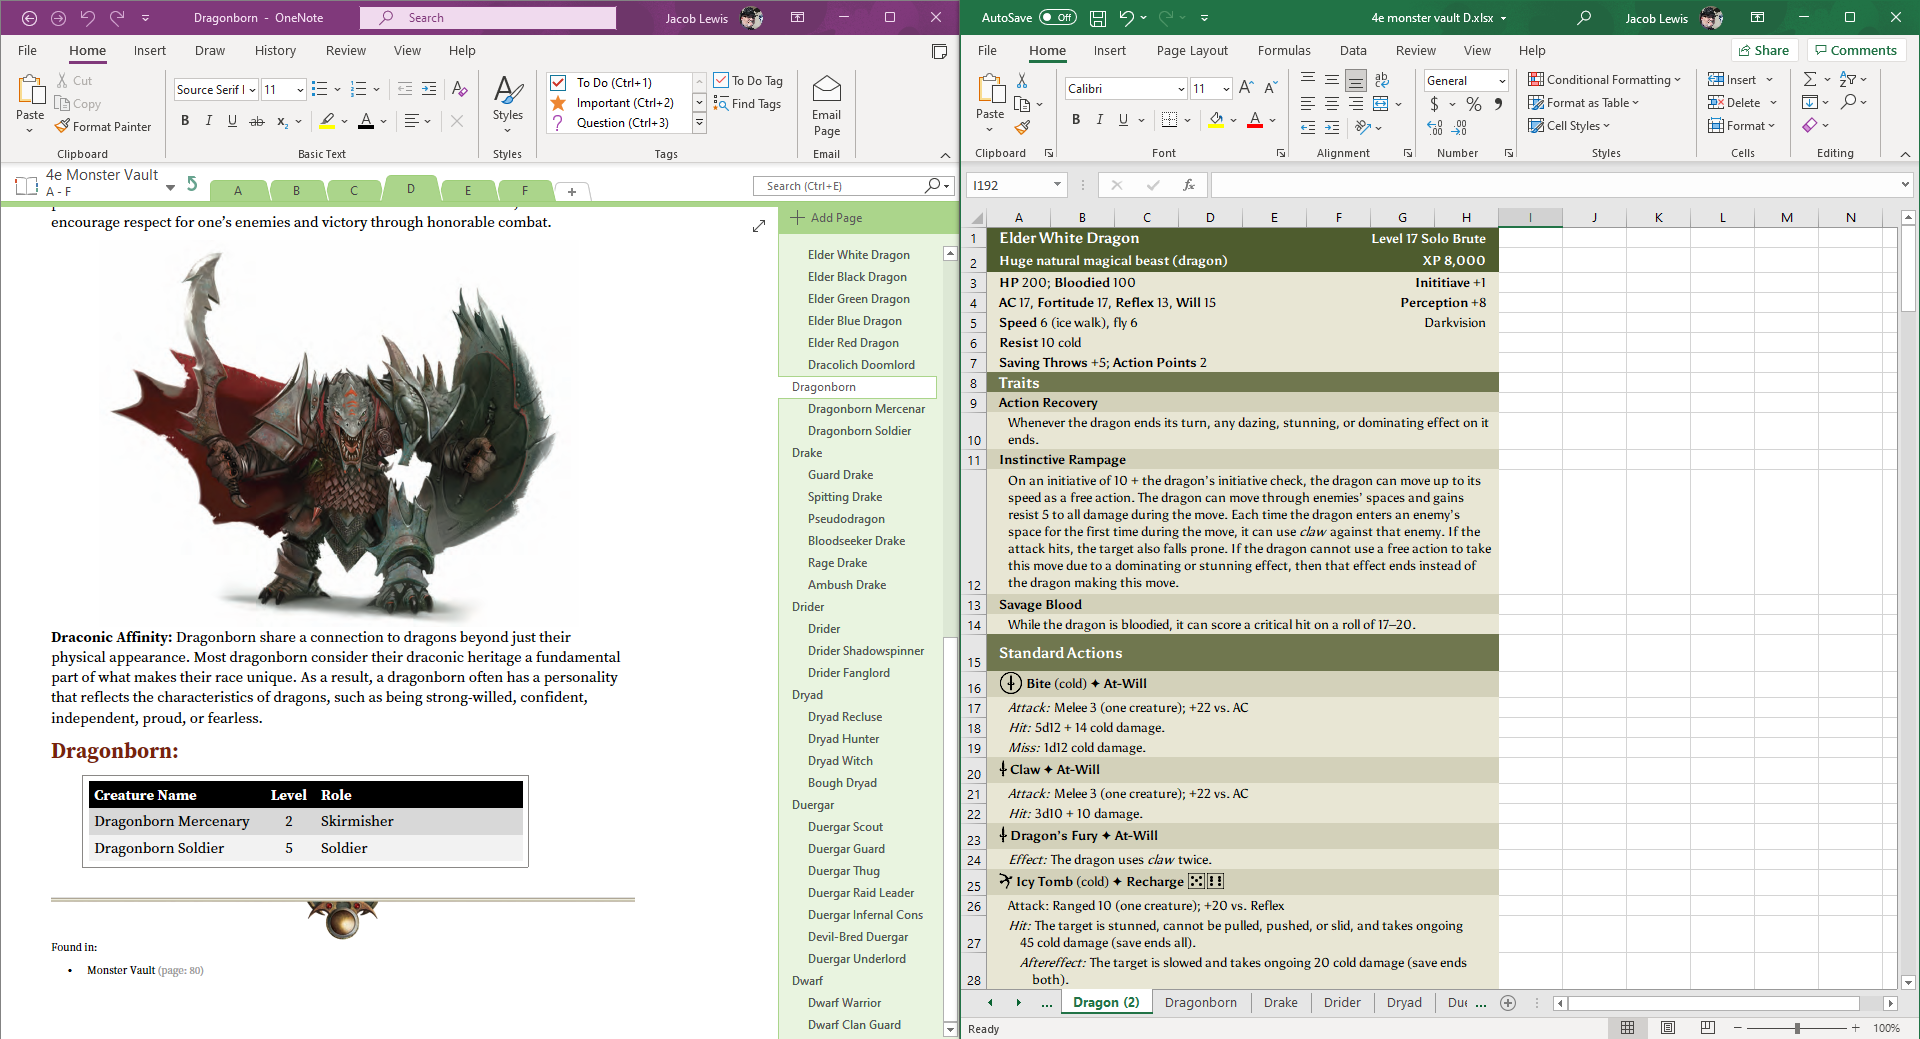Open Dragonborn Soldier page
The height and width of the screenshot is (1039, 1920).
(x=859, y=431)
